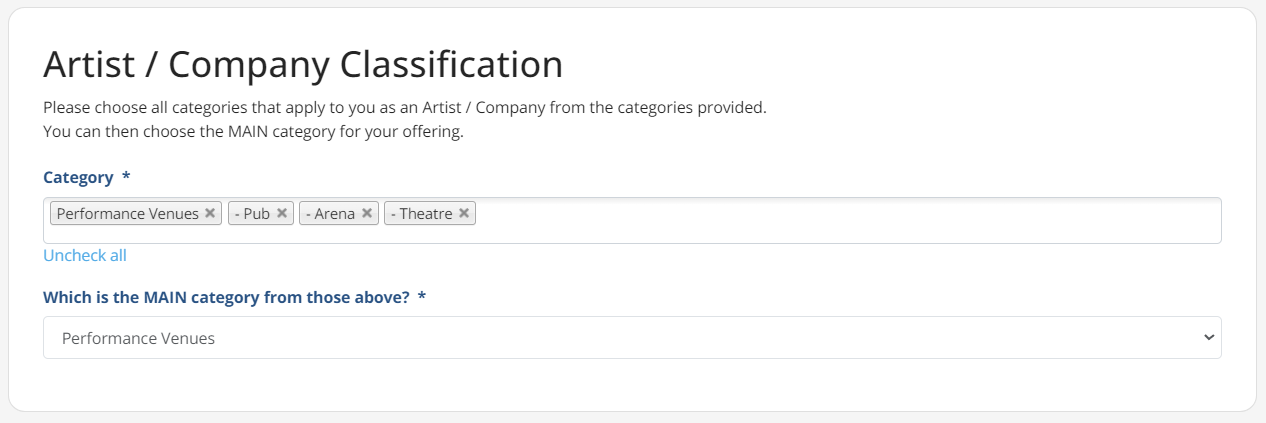Click the selected 'Performance Venues' dropdown value
Screen dimensions: 1266x423
pos(139,338)
